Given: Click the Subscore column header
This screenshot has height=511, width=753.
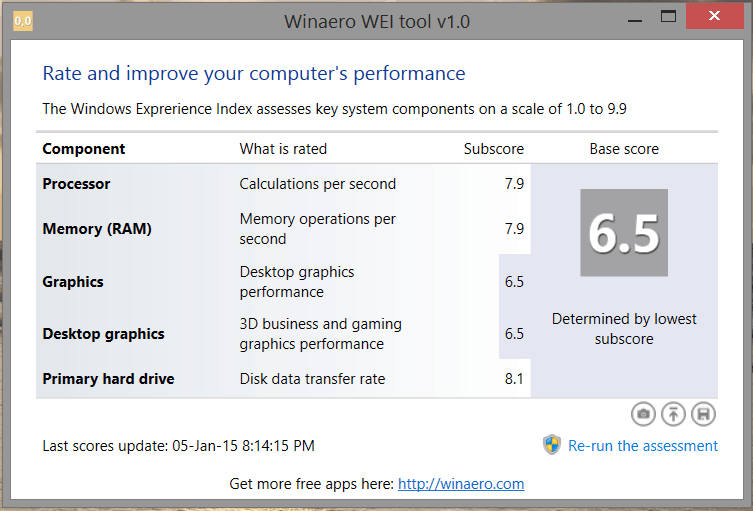Looking at the screenshot, I should click(x=494, y=149).
